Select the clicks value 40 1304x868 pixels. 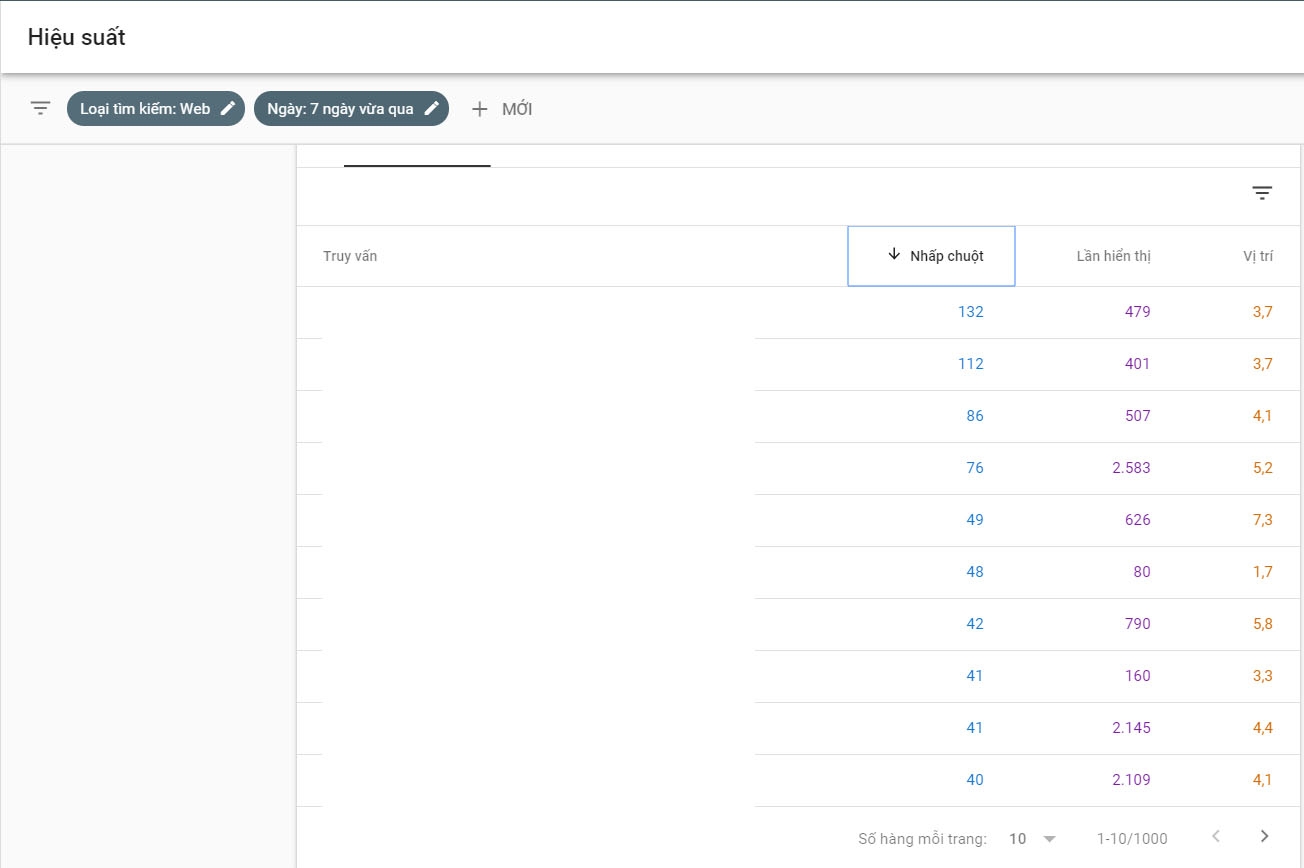[x=975, y=780]
